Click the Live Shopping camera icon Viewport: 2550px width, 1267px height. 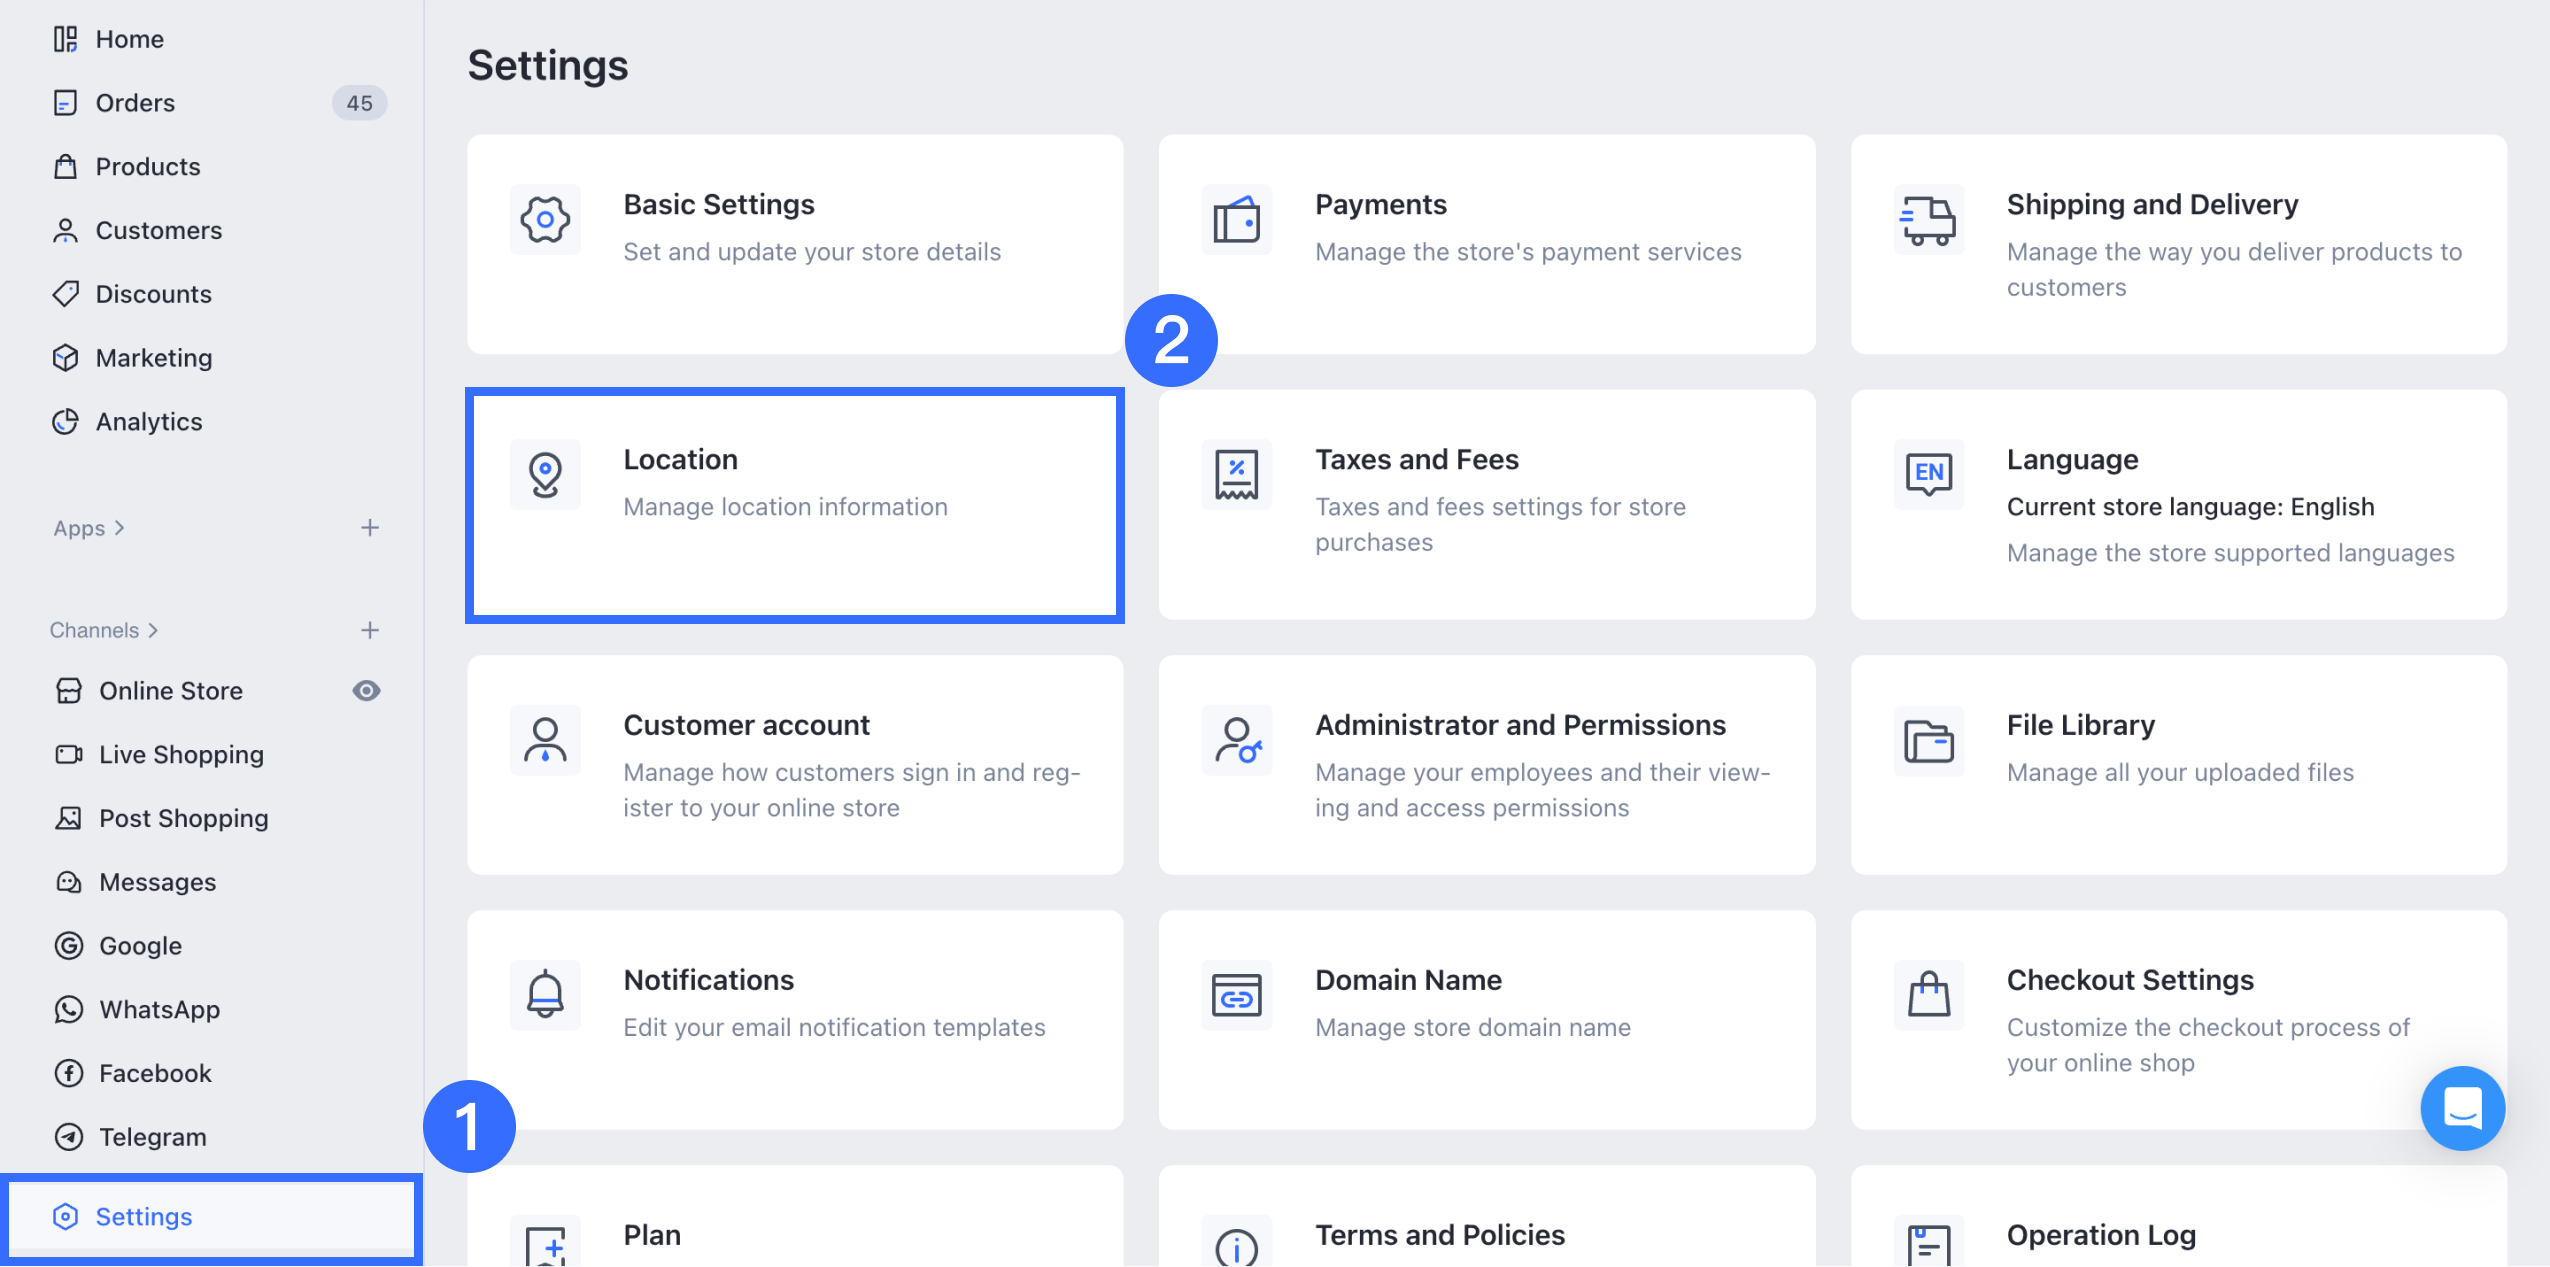(69, 755)
